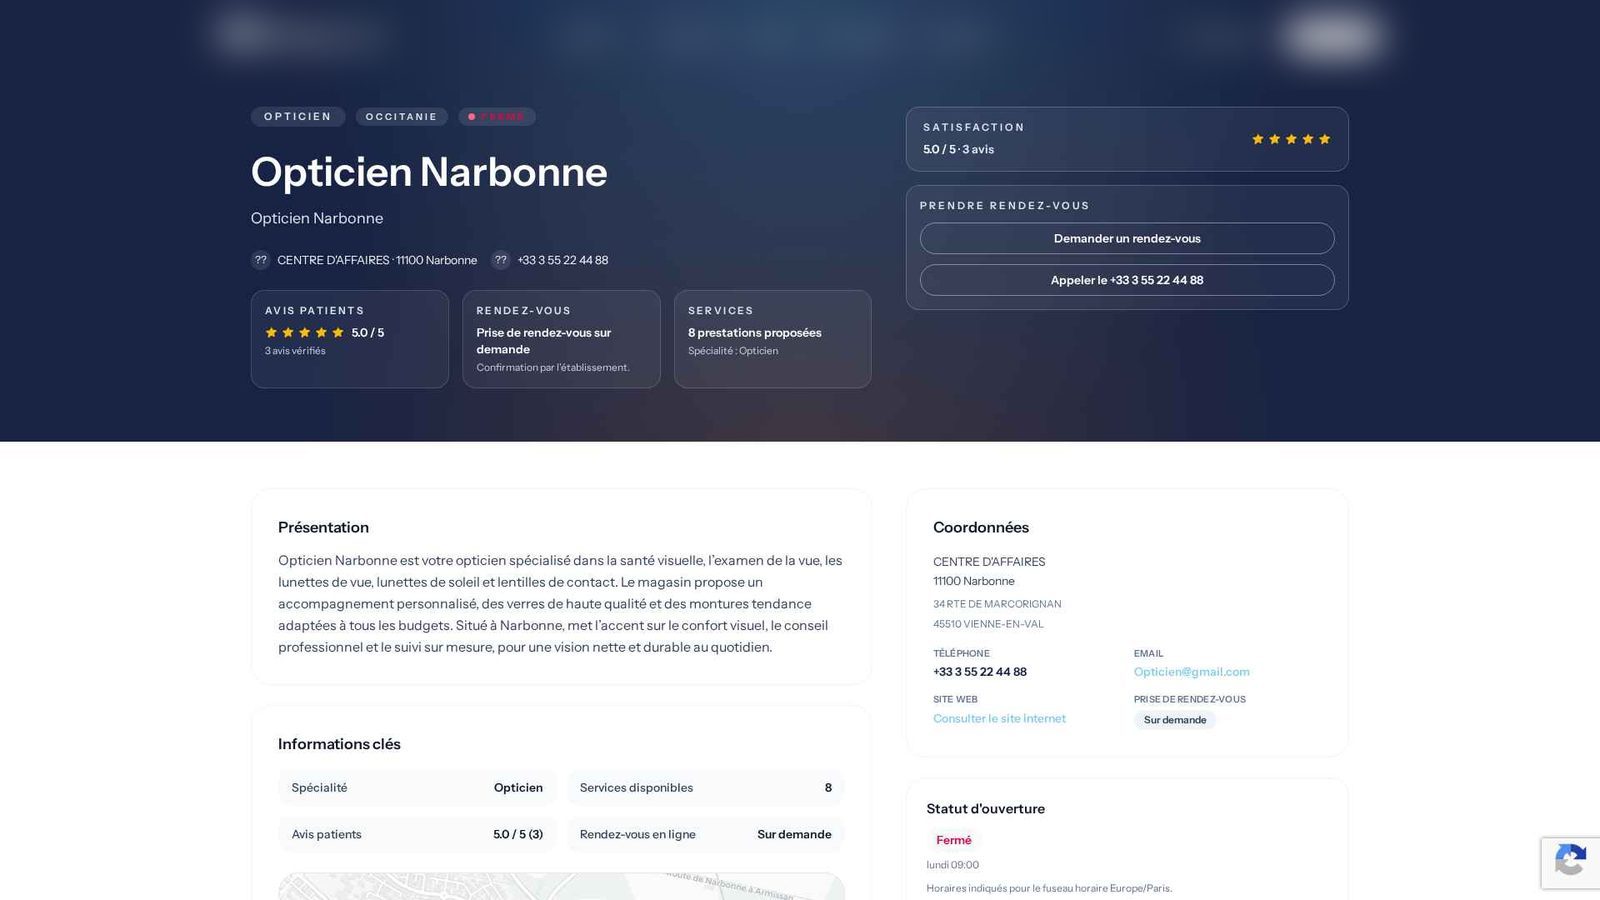
Task: Click the 'Spécialité : Opticien' text in Services card
Action: pos(733,351)
